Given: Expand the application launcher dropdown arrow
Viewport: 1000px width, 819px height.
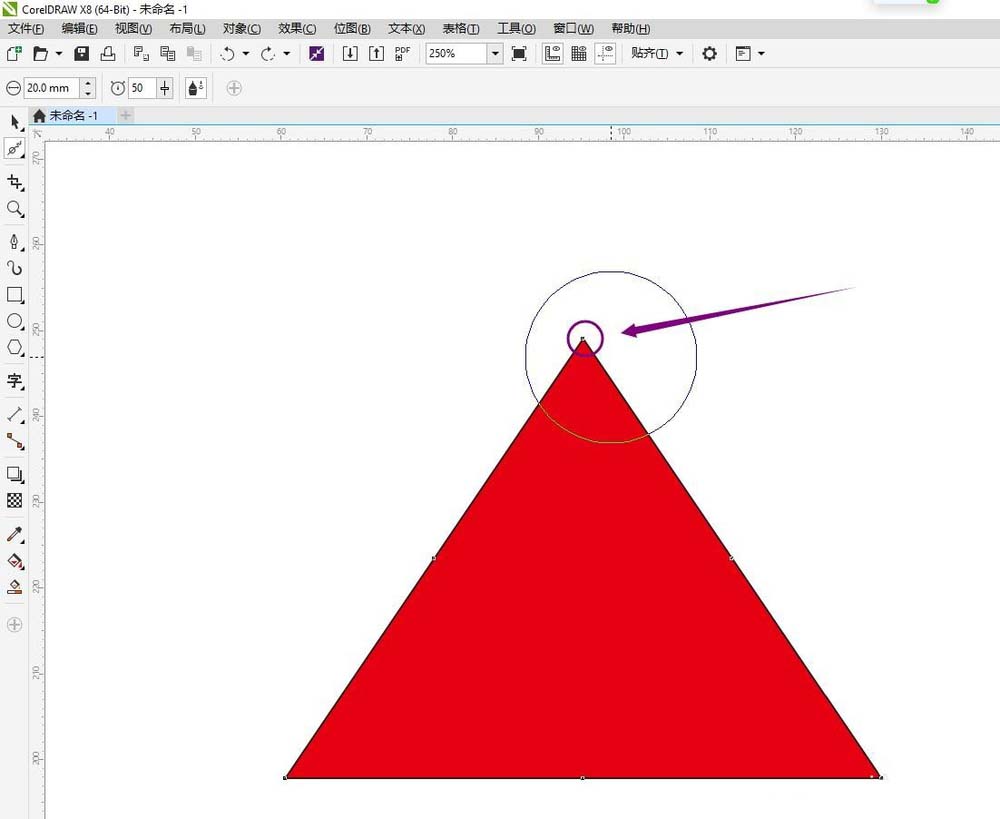Looking at the screenshot, I should (761, 54).
